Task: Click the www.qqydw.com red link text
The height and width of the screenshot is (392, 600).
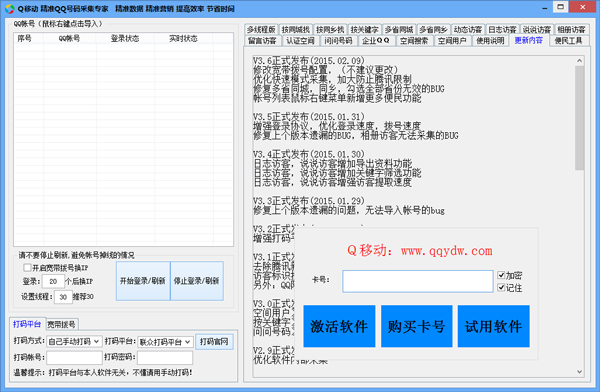Action: click(447, 251)
